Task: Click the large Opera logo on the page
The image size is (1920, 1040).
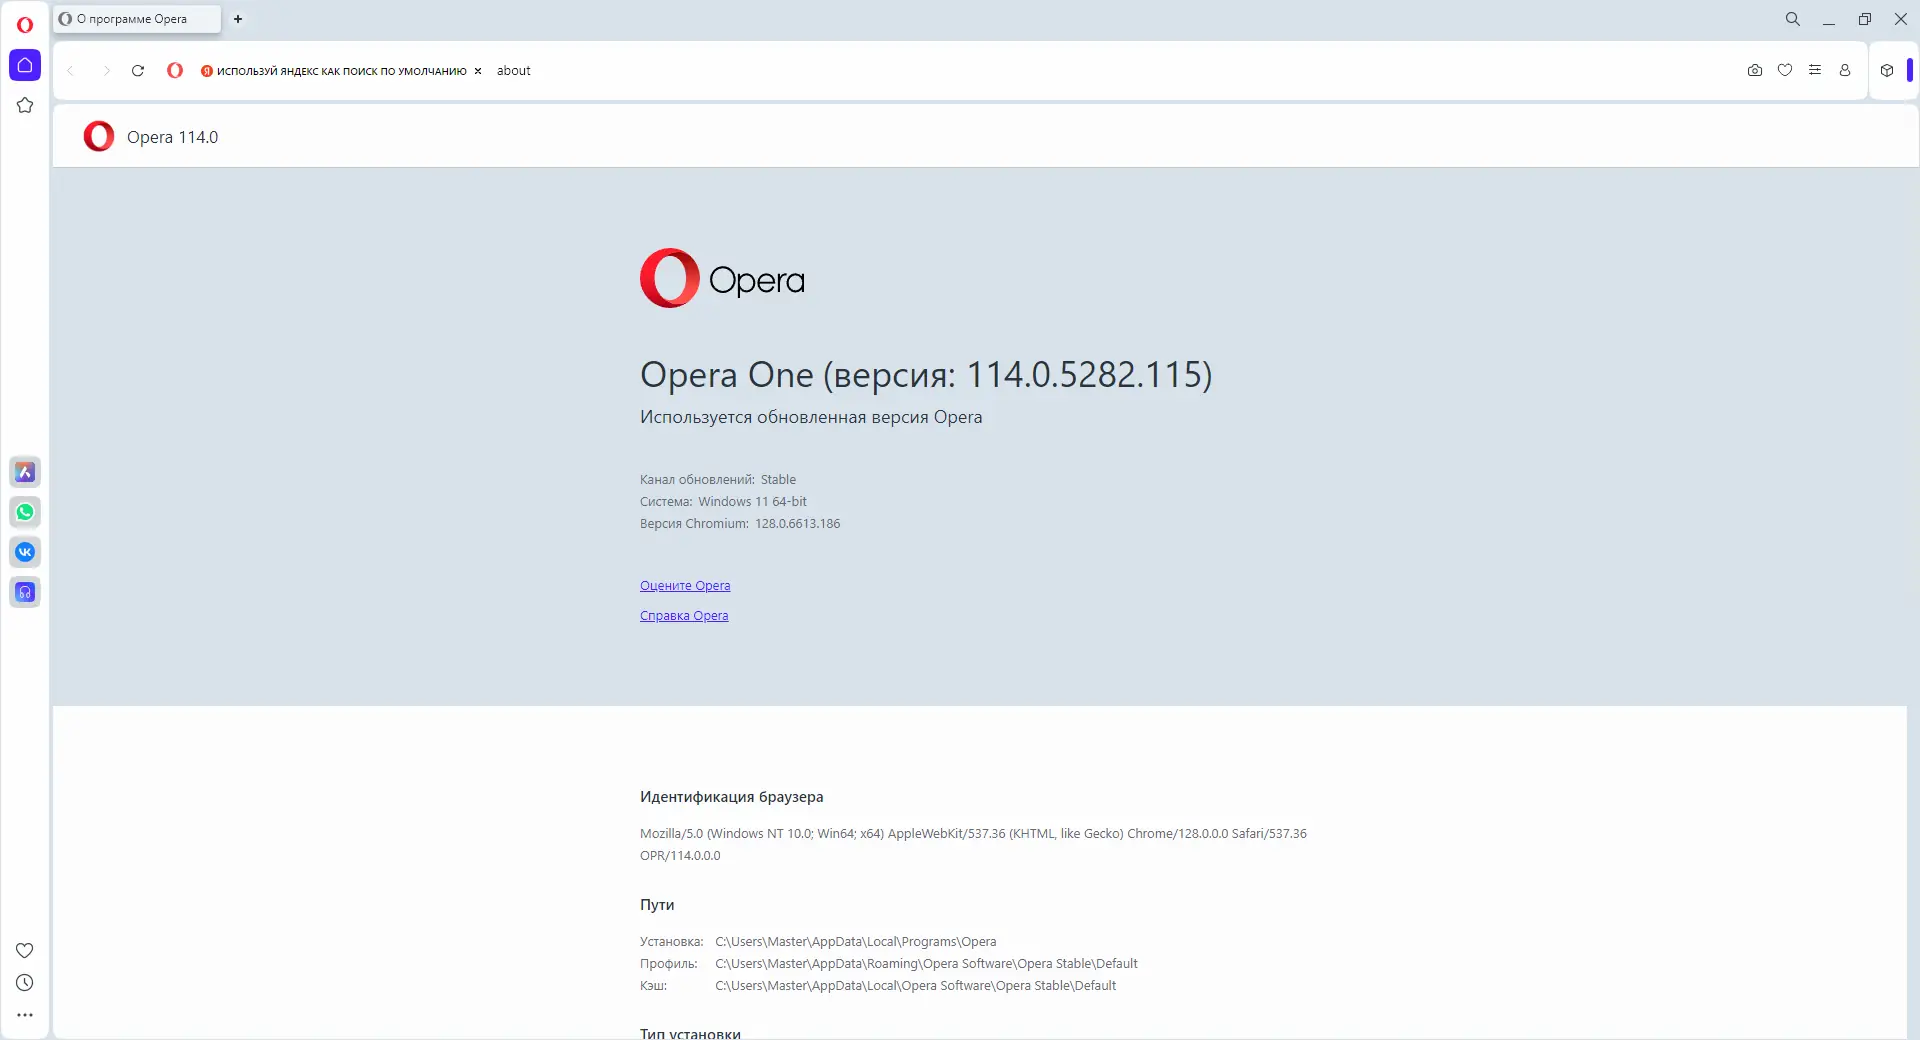Action: [x=722, y=278]
